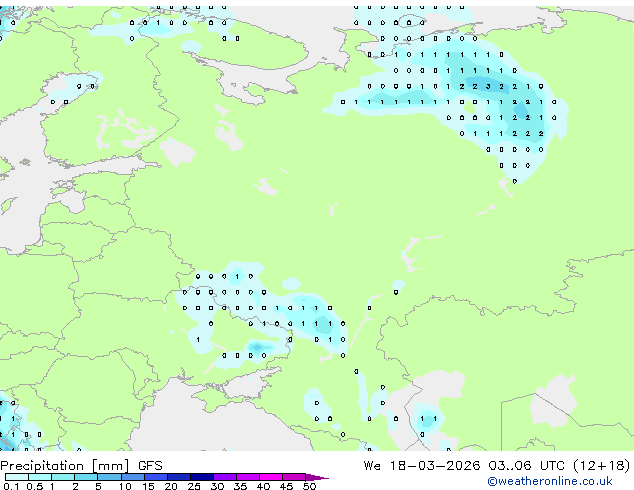Click the '50' legend scale label
The width and height of the screenshot is (634, 490).
tap(309, 486)
